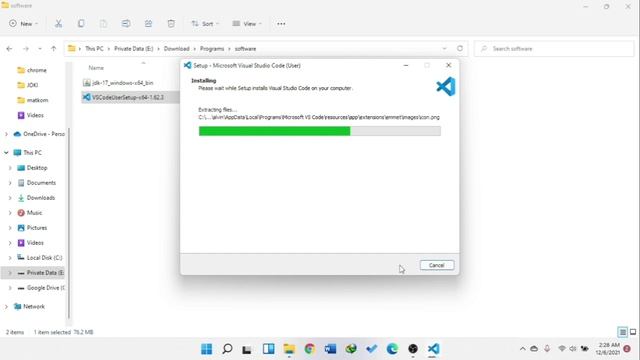The height and width of the screenshot is (360, 640).
Task: Select Programs in the address breadcrumb
Action: [212, 49]
